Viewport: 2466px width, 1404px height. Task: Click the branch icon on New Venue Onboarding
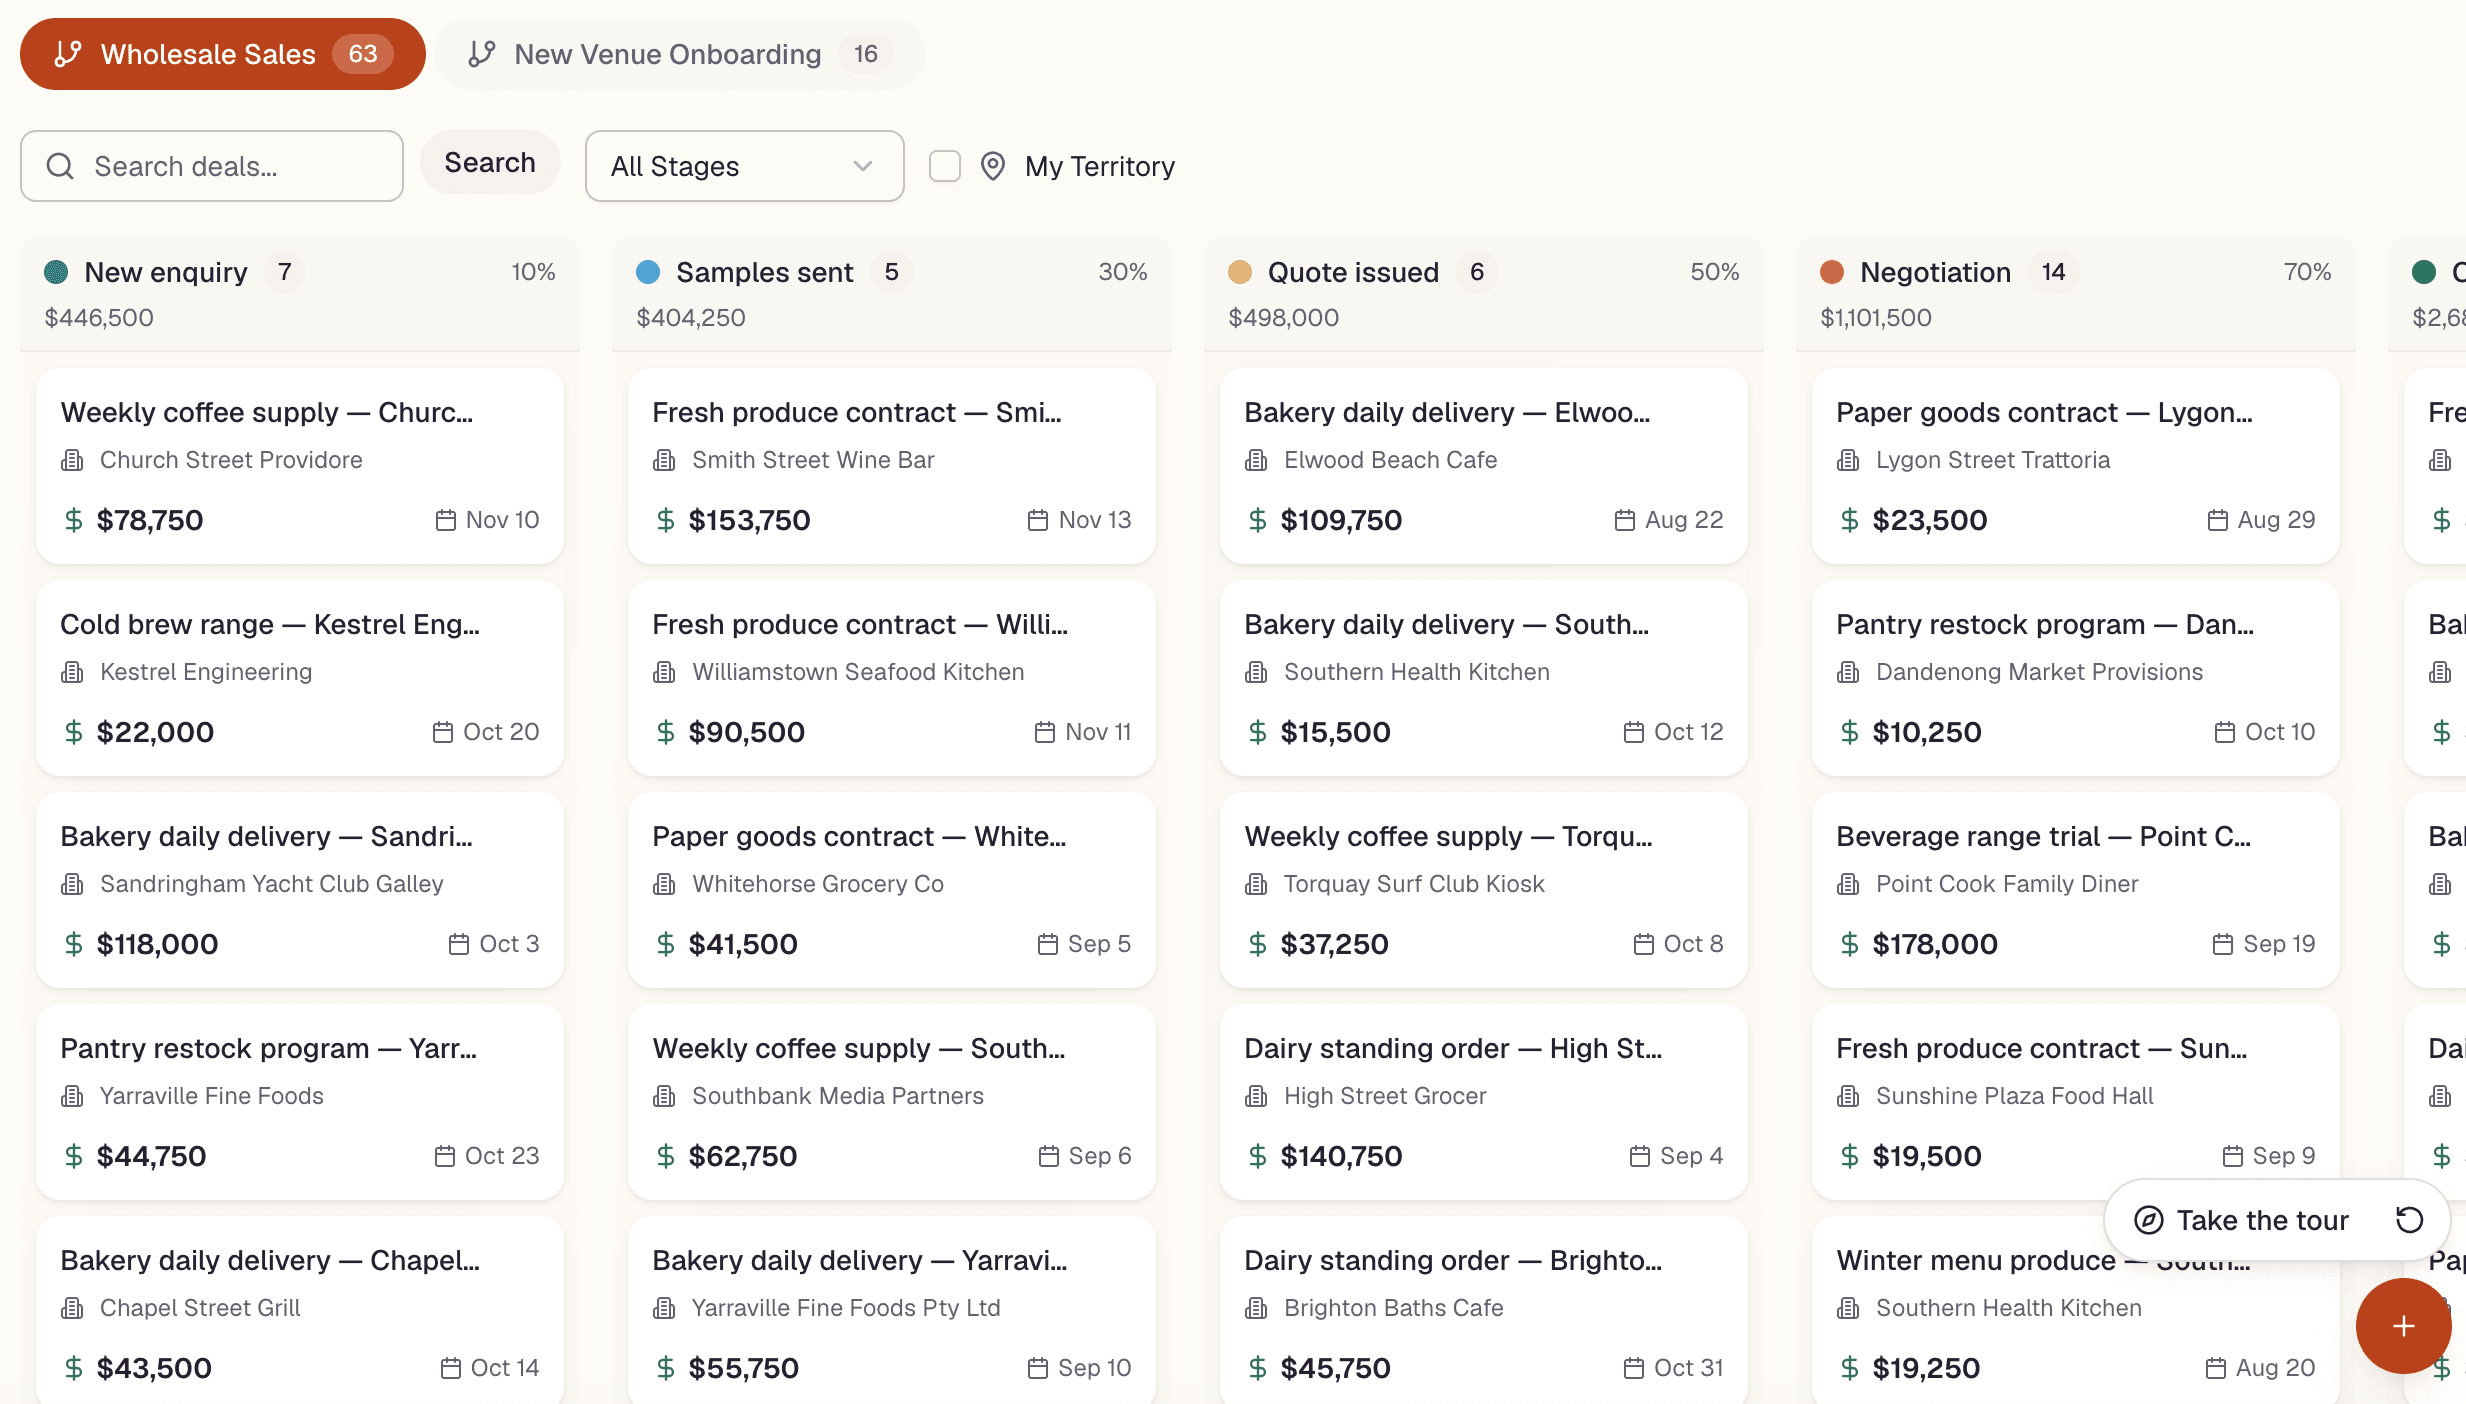(482, 54)
